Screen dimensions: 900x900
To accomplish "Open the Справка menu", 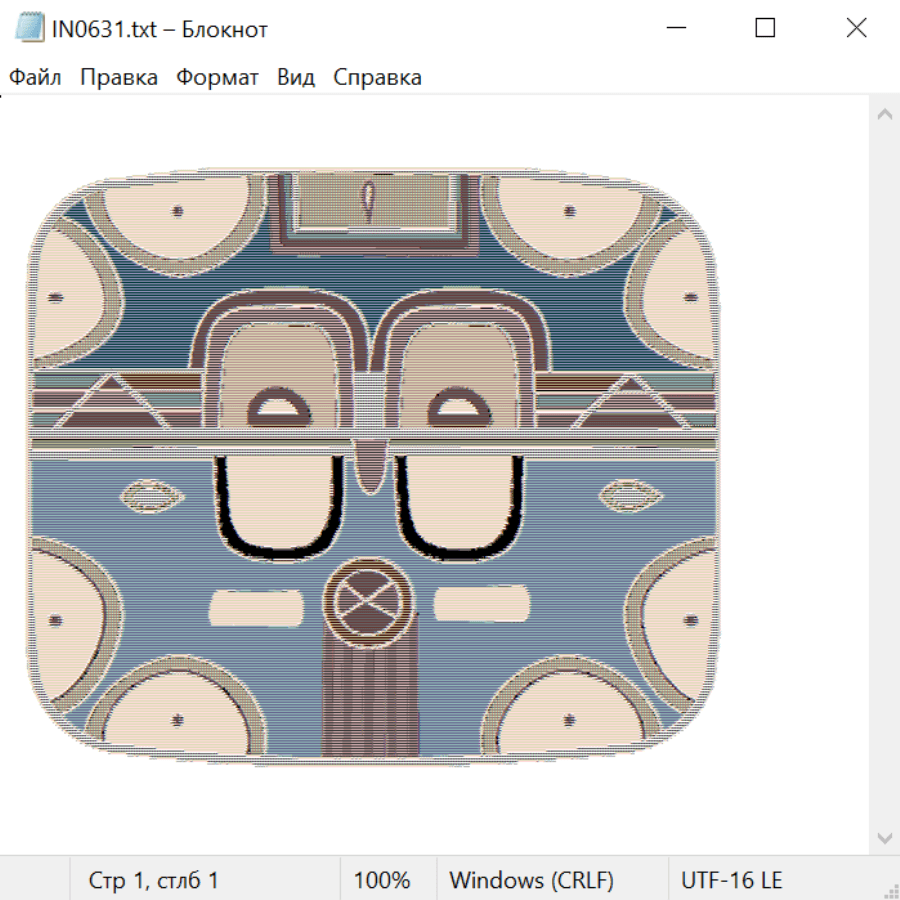I will coord(377,78).
